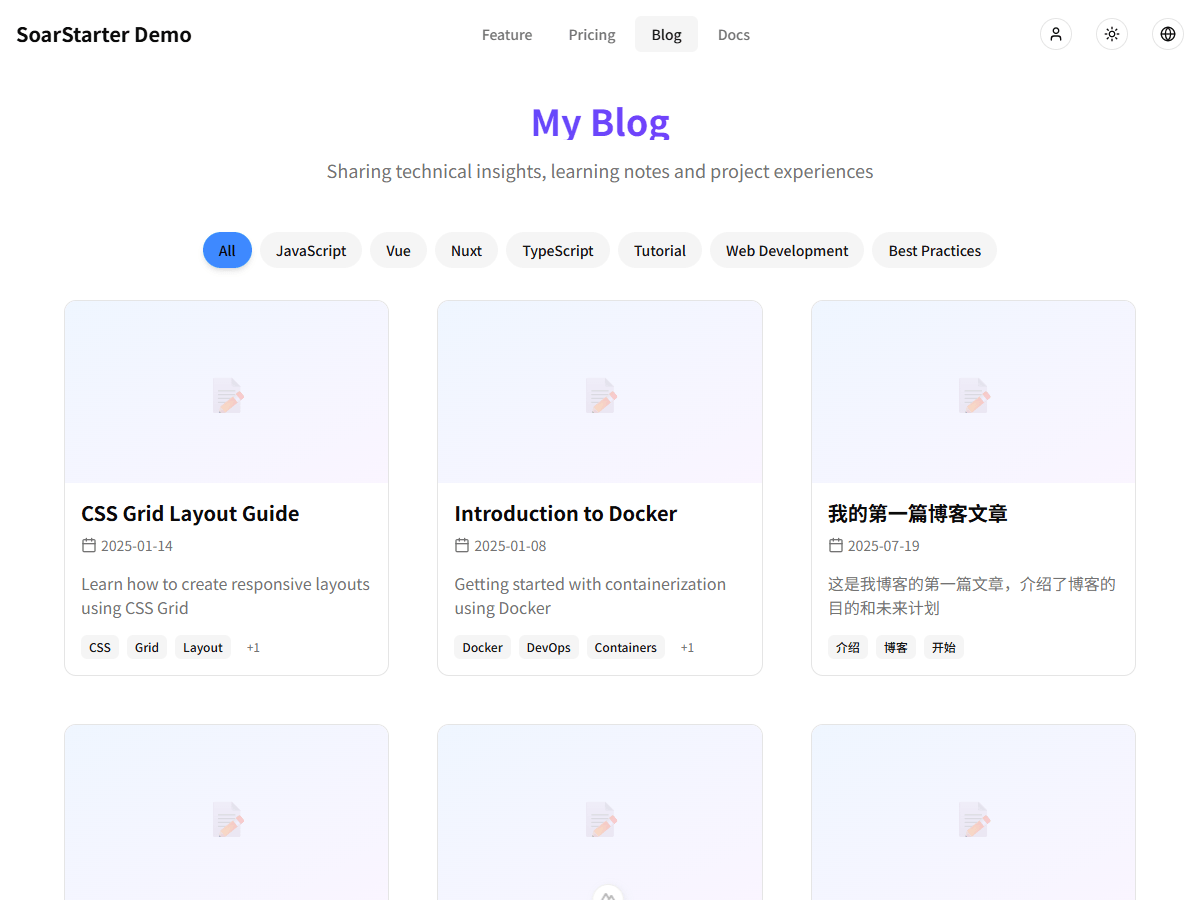Click the pencil placeholder icon on Docker card
This screenshot has width=1200, height=900.
(600, 394)
